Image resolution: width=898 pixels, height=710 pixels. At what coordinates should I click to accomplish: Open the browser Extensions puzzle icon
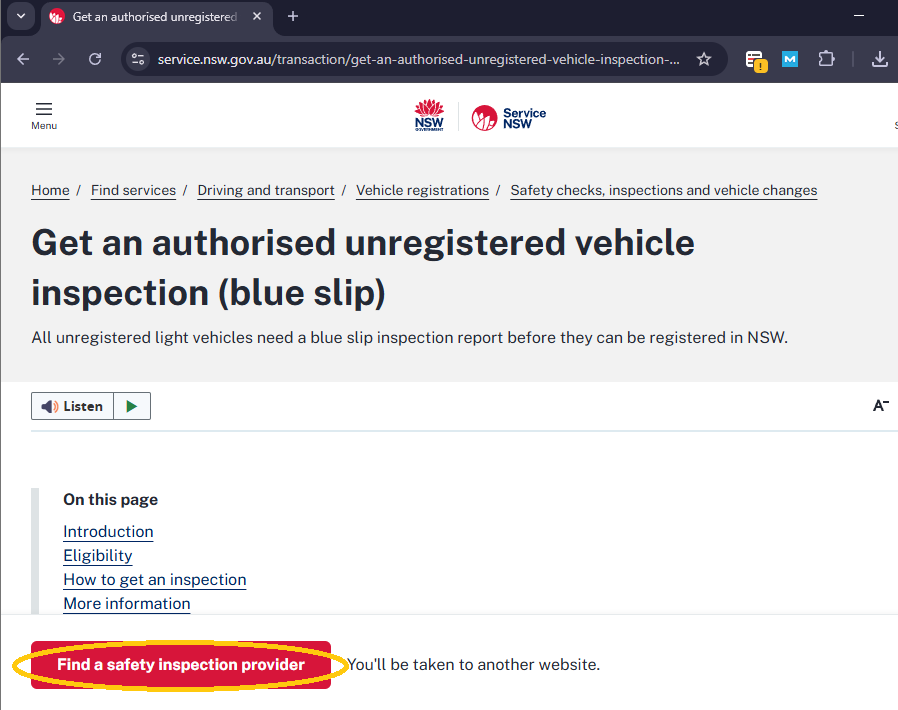[826, 59]
